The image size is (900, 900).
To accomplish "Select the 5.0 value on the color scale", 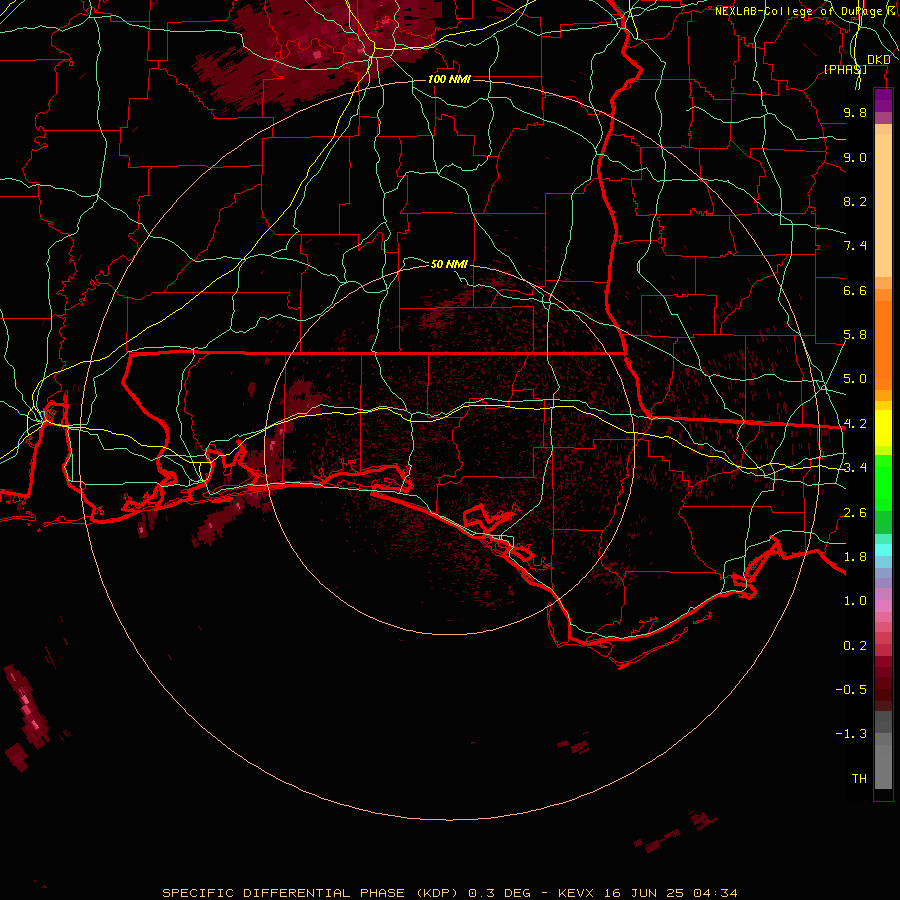I will (855, 379).
